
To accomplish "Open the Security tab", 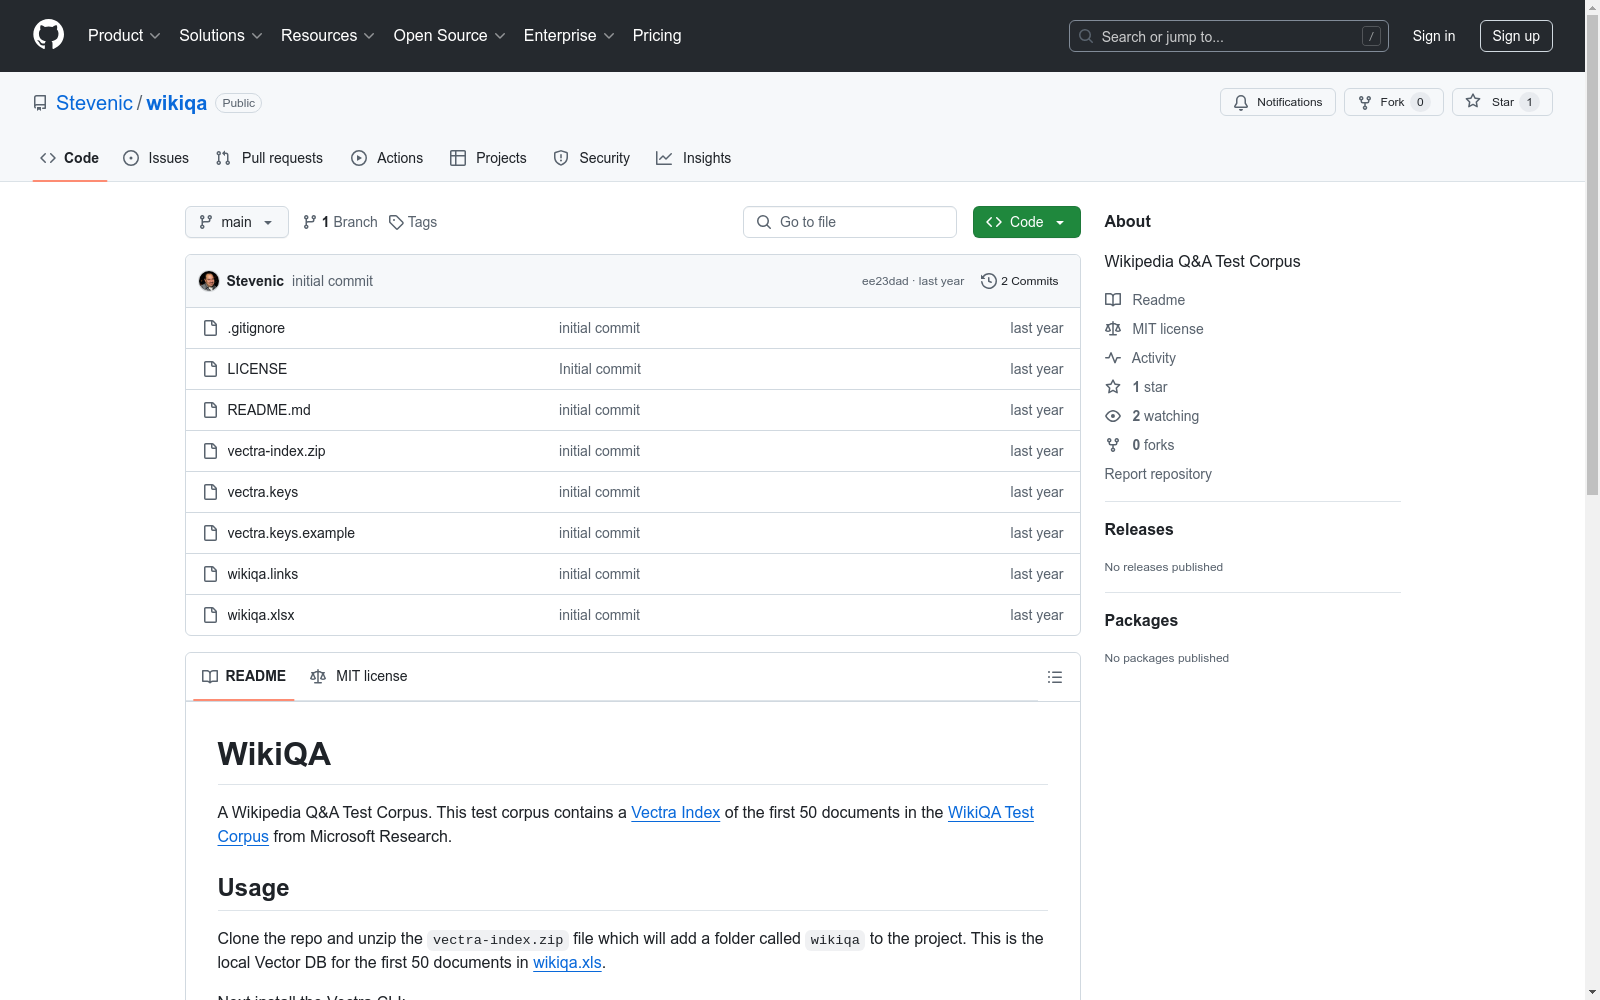I will [x=592, y=158].
